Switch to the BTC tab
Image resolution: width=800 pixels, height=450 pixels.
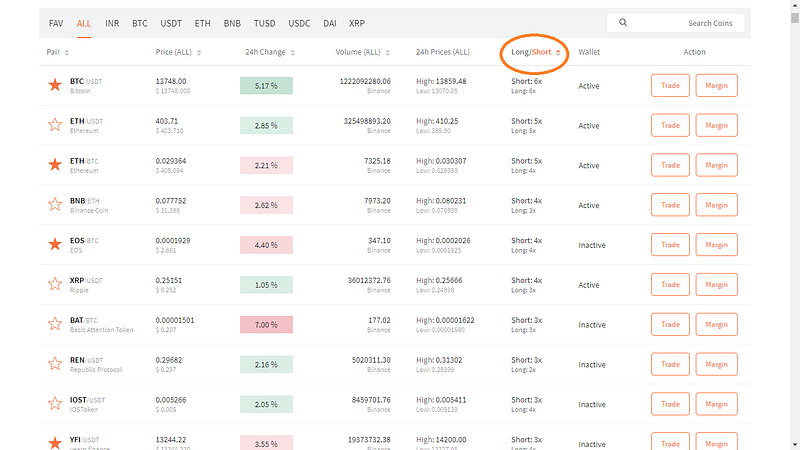140,23
